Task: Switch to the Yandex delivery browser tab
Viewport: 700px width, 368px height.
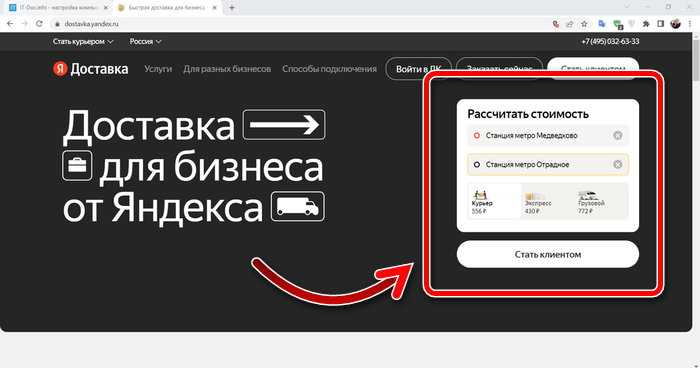Action: point(166,8)
